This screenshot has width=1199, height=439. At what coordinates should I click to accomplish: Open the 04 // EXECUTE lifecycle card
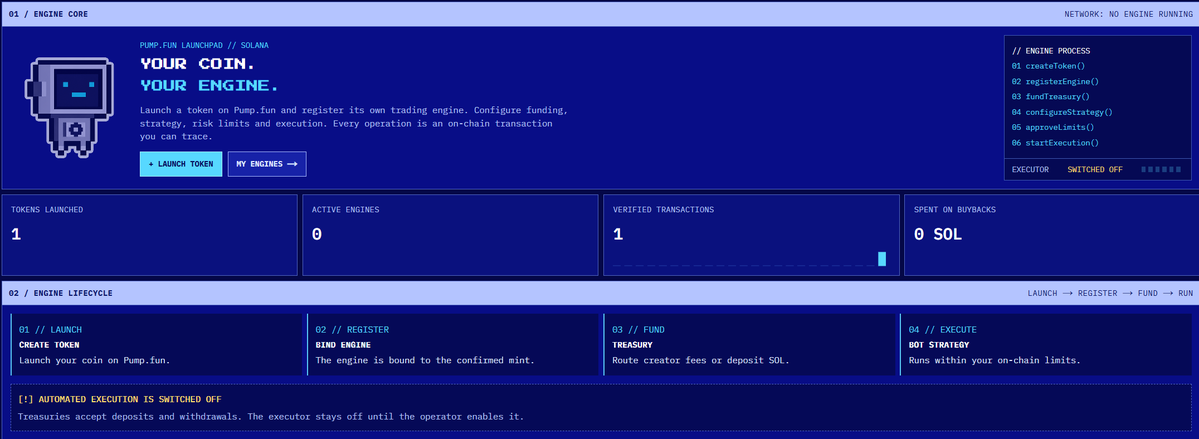coord(1046,344)
